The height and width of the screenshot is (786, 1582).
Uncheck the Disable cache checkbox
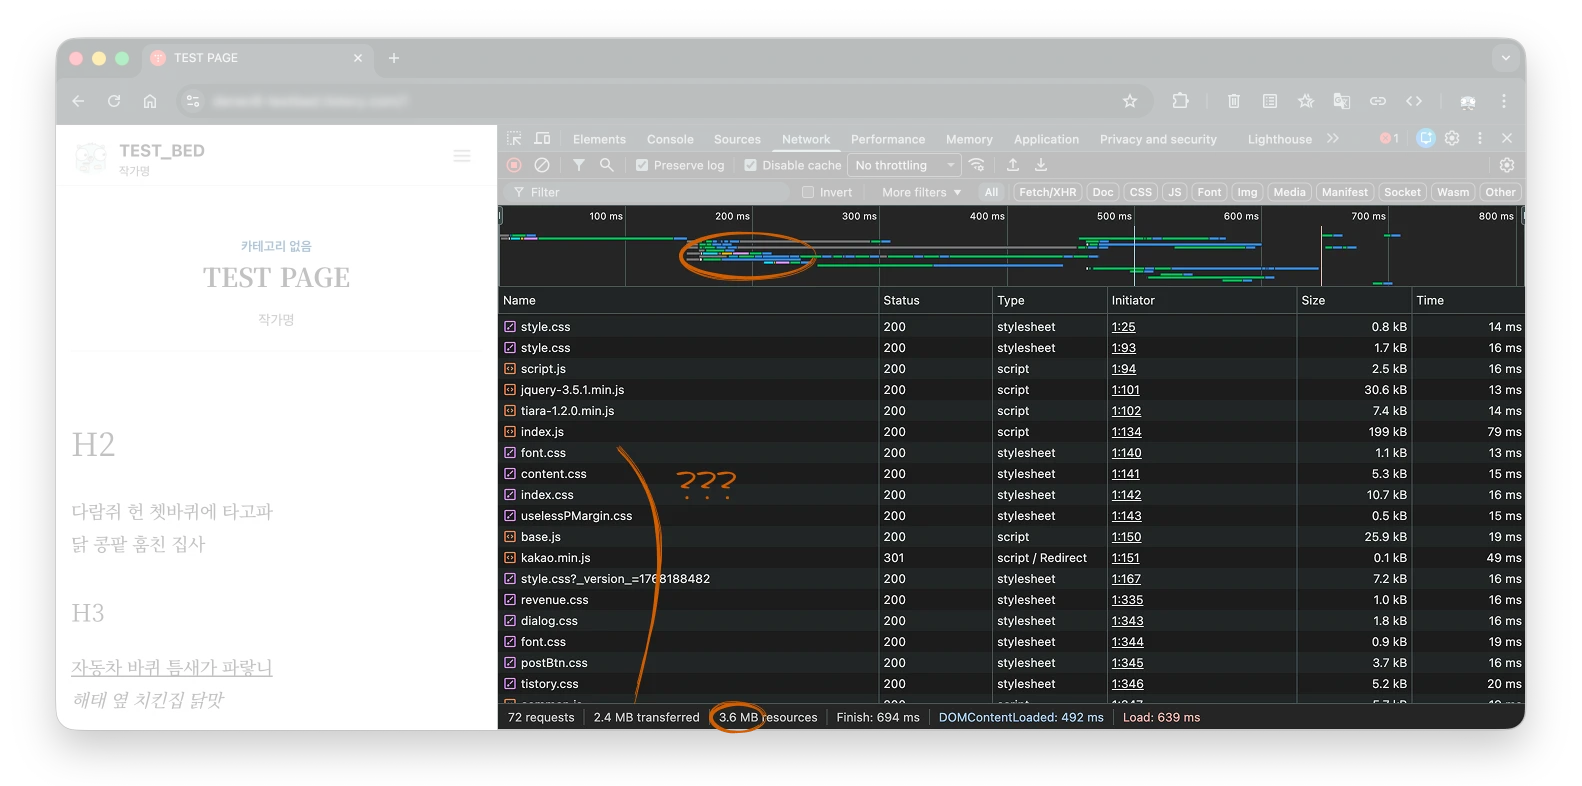[751, 166]
